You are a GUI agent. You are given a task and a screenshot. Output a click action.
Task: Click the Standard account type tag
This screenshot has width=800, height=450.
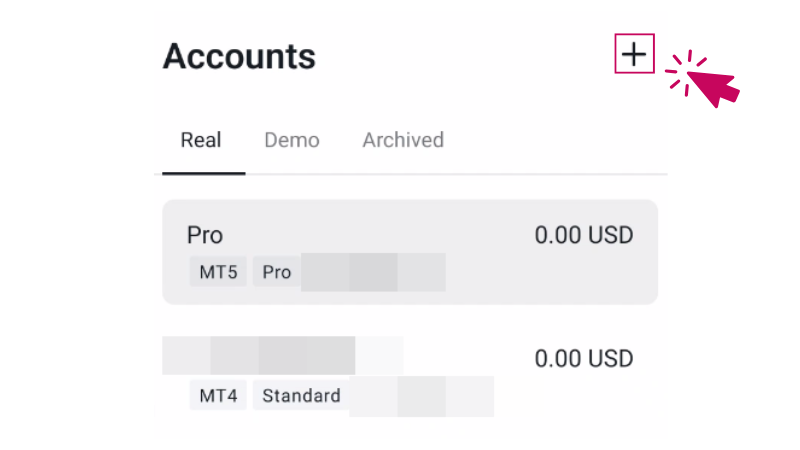(301, 396)
